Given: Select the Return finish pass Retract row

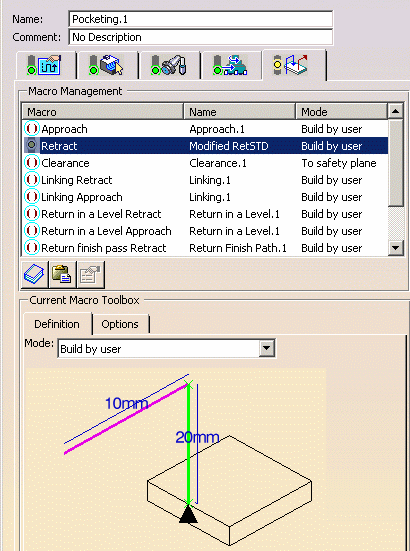Looking at the screenshot, I should (x=205, y=248).
